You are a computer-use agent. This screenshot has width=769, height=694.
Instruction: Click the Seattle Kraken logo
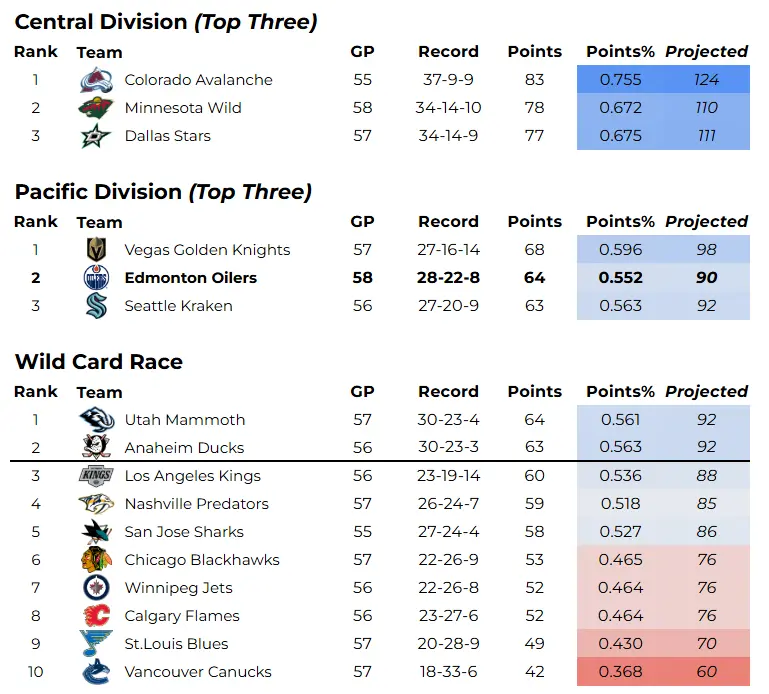pos(96,306)
